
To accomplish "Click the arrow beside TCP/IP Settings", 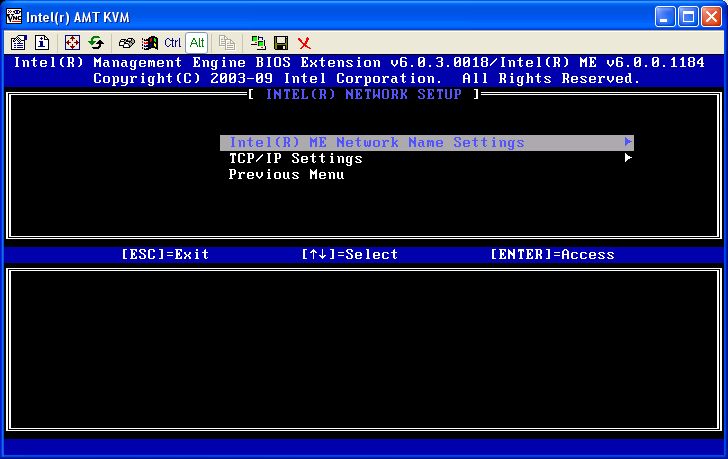I will click(628, 158).
